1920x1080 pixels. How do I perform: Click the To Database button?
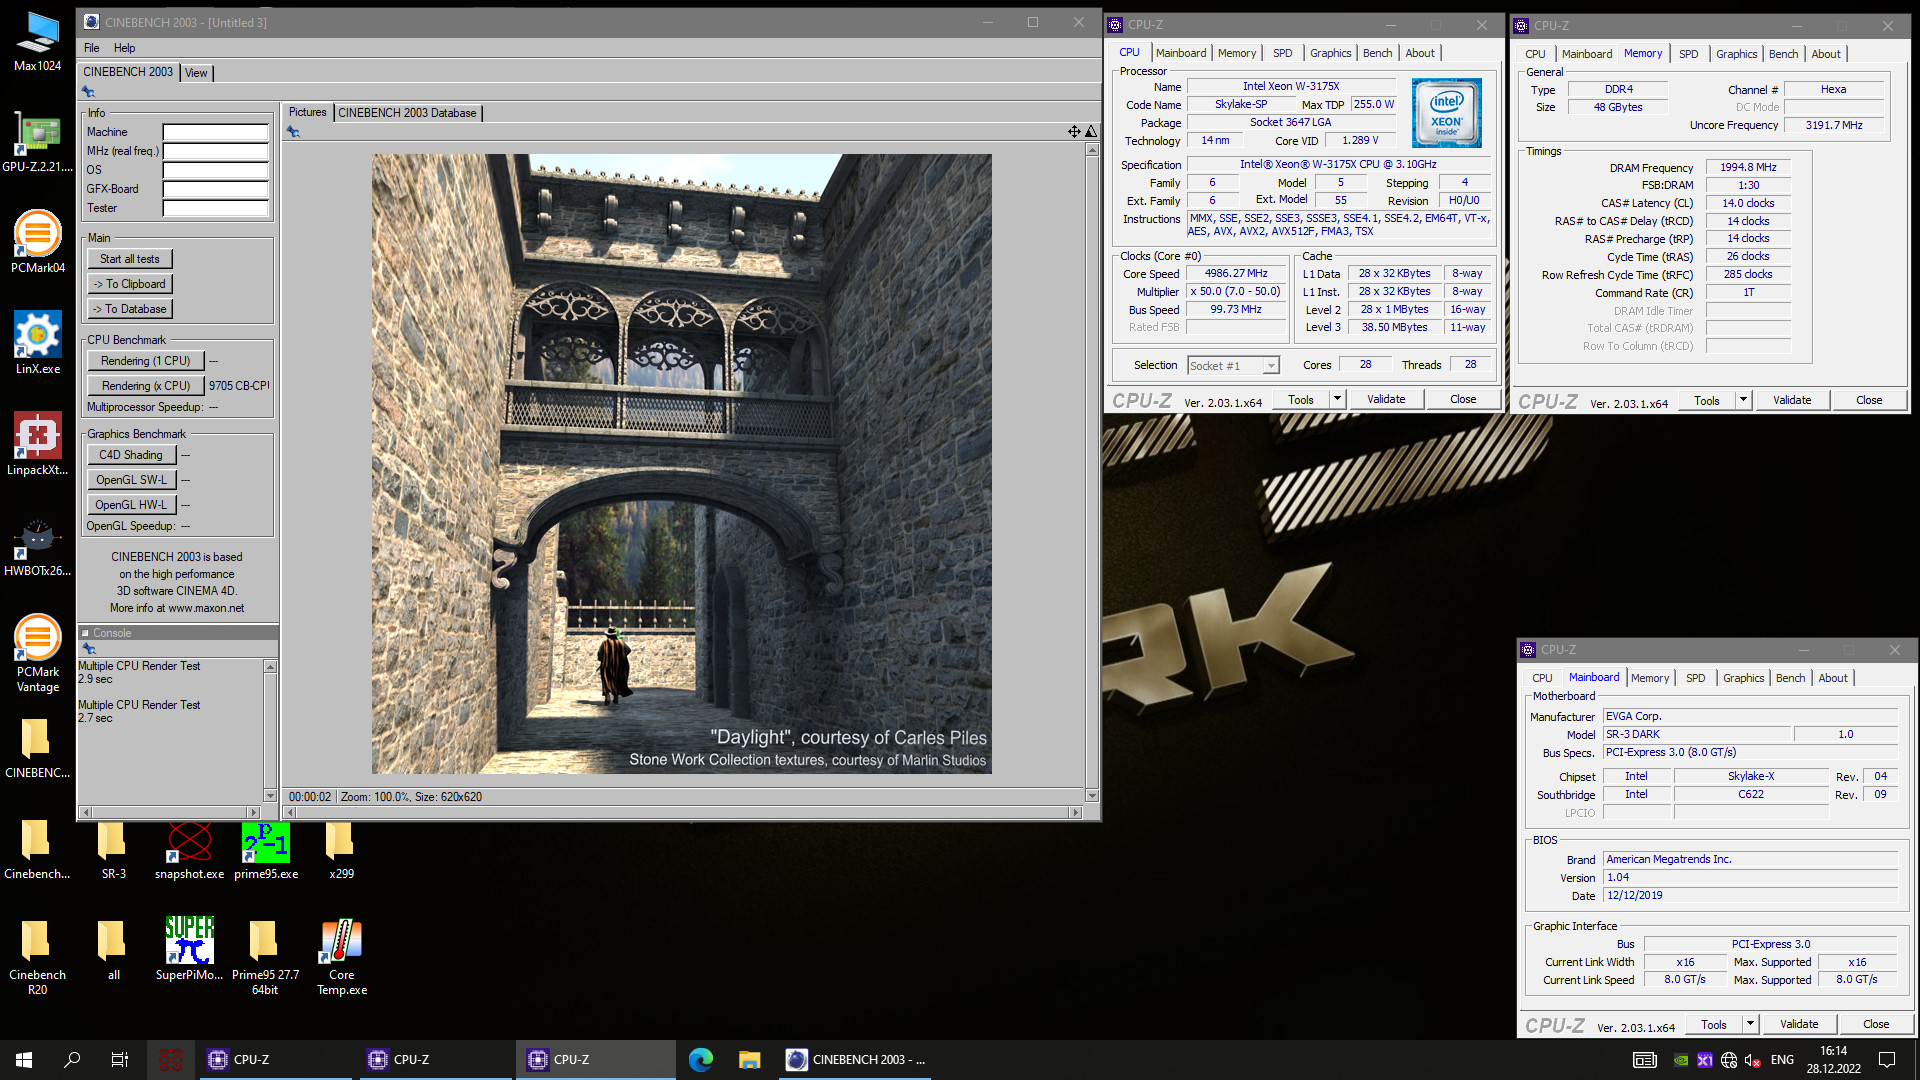(x=129, y=309)
